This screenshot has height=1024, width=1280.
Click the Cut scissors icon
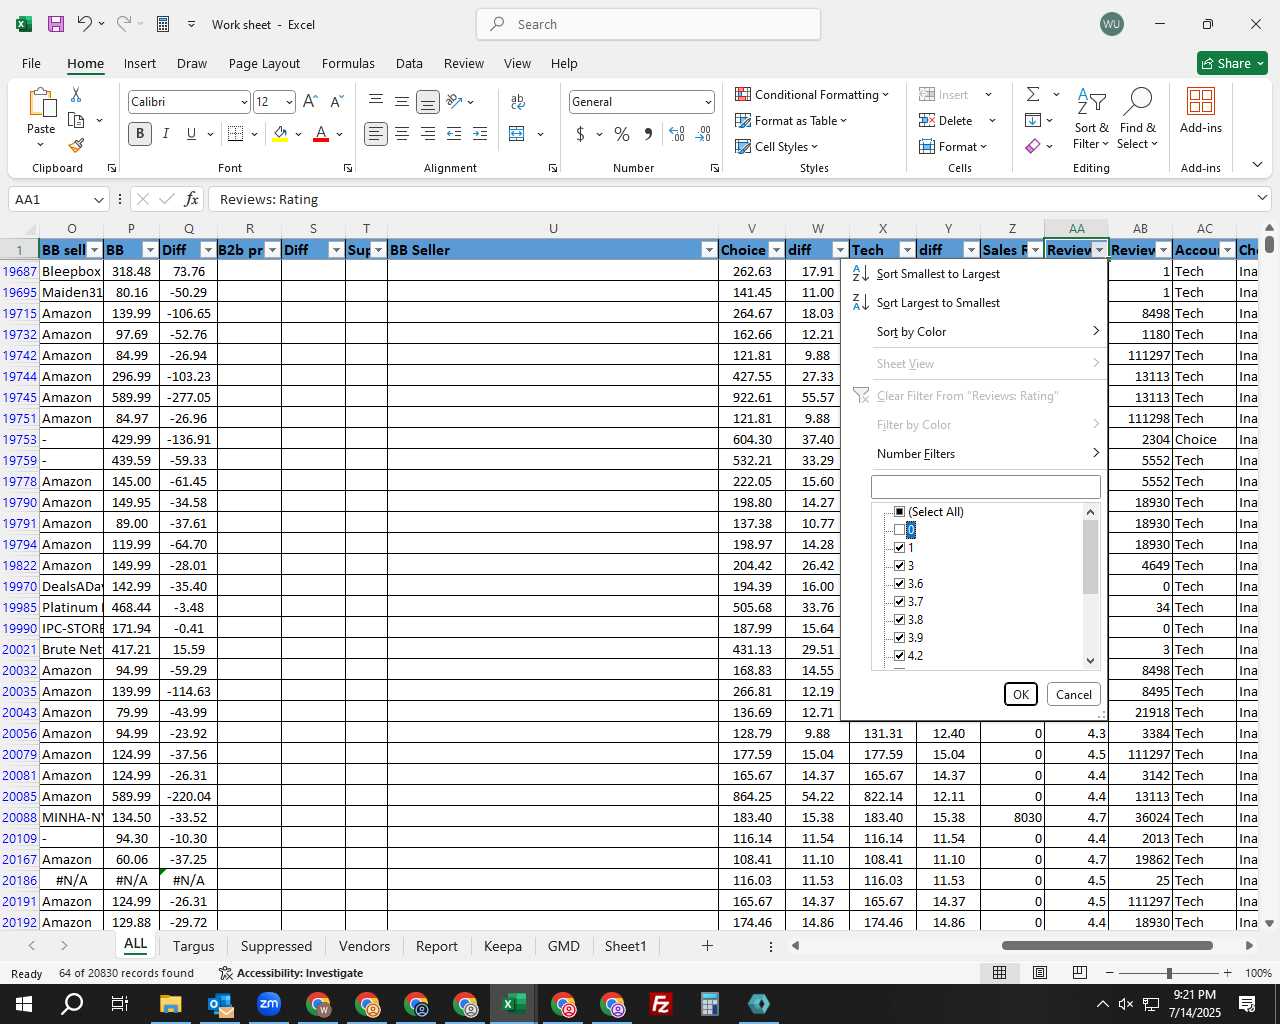click(x=76, y=94)
